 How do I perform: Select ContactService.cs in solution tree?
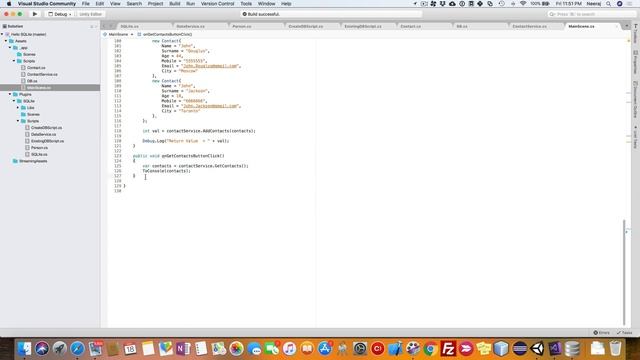coord(42,74)
